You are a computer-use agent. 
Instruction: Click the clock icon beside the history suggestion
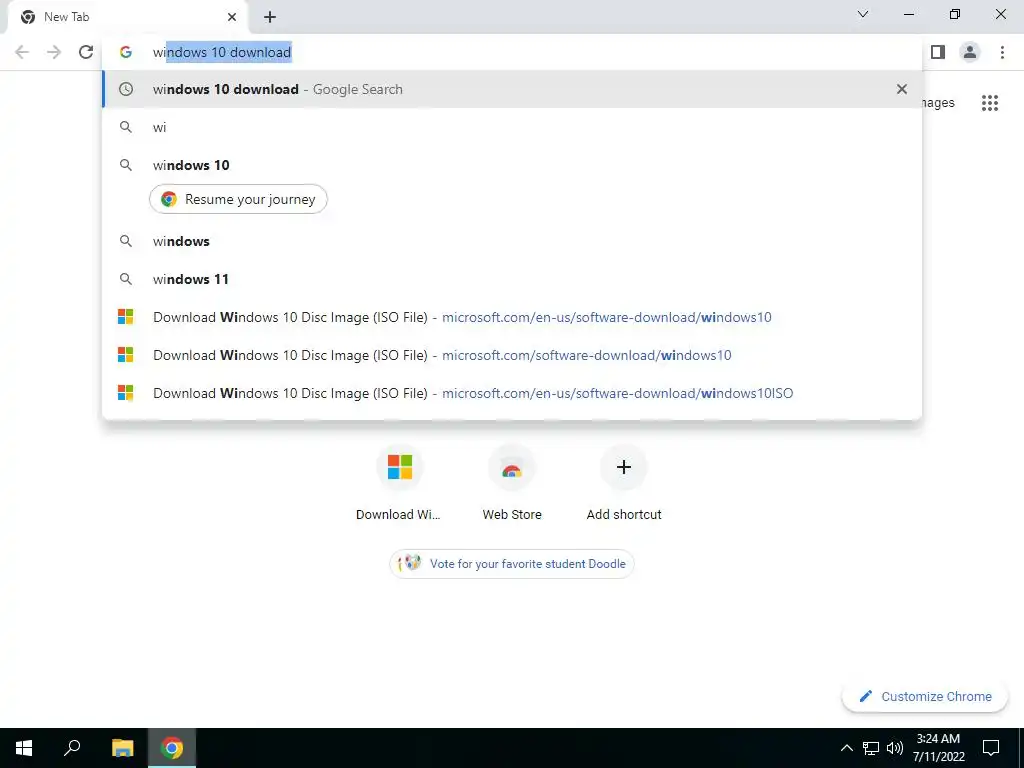(125, 89)
